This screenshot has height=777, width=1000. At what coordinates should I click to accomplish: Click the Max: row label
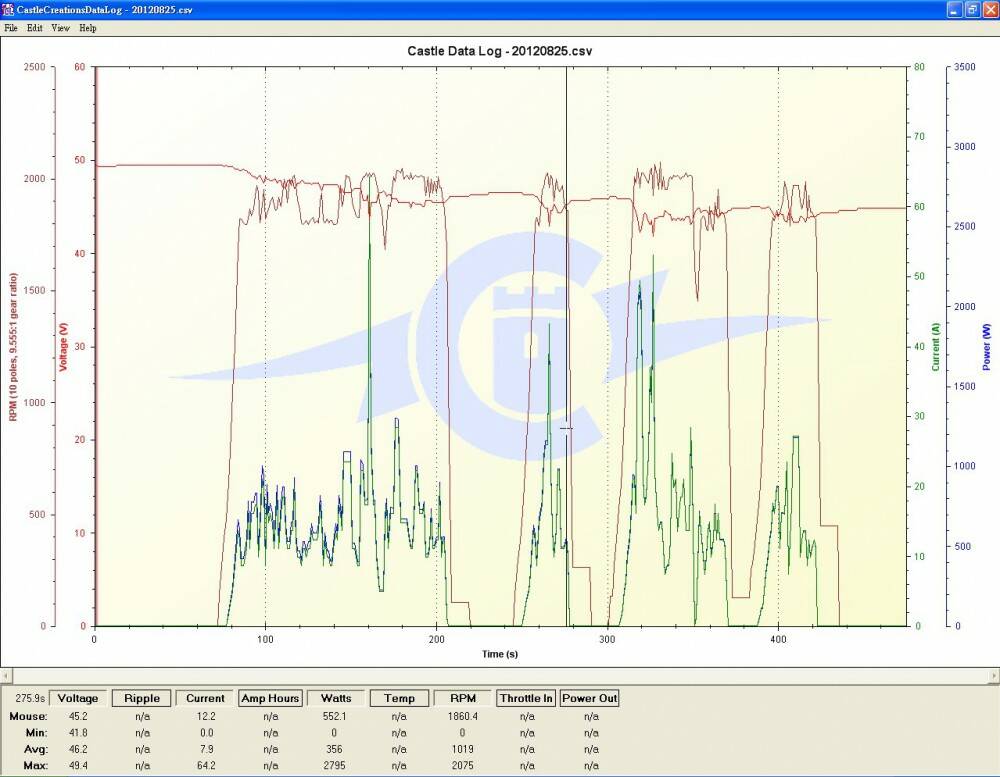(35, 766)
